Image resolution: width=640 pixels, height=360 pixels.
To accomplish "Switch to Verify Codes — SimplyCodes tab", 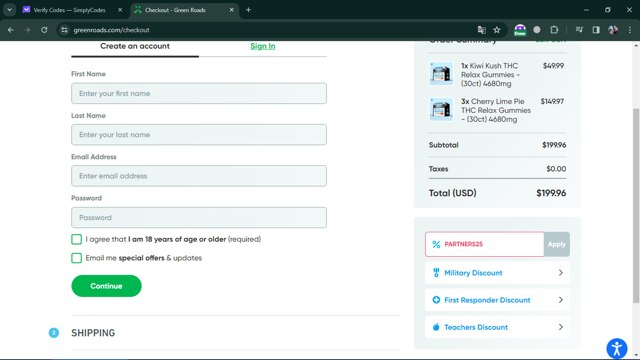I will pos(69,10).
